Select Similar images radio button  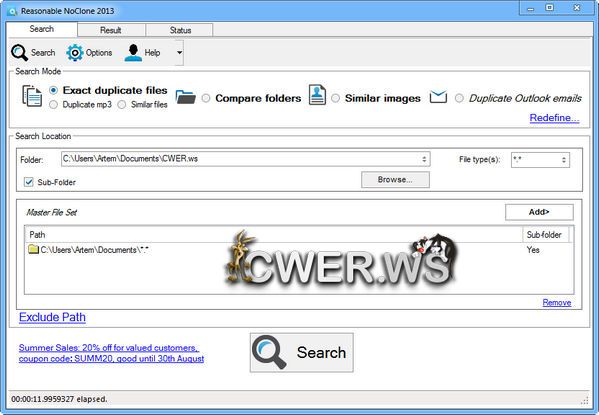pos(335,98)
